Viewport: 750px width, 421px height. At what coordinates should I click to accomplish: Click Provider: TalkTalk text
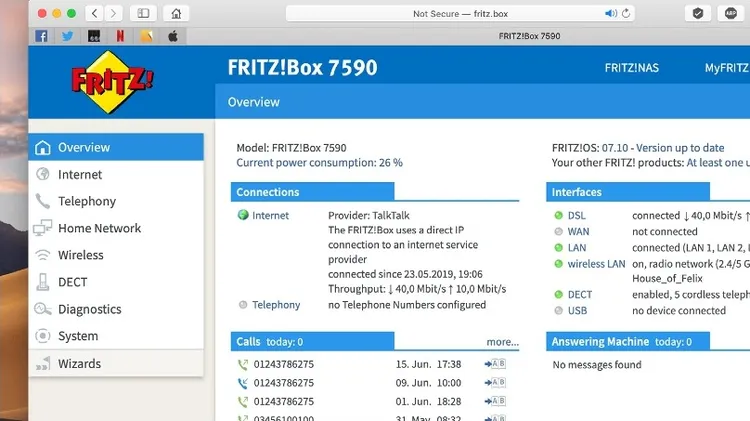[369, 215]
